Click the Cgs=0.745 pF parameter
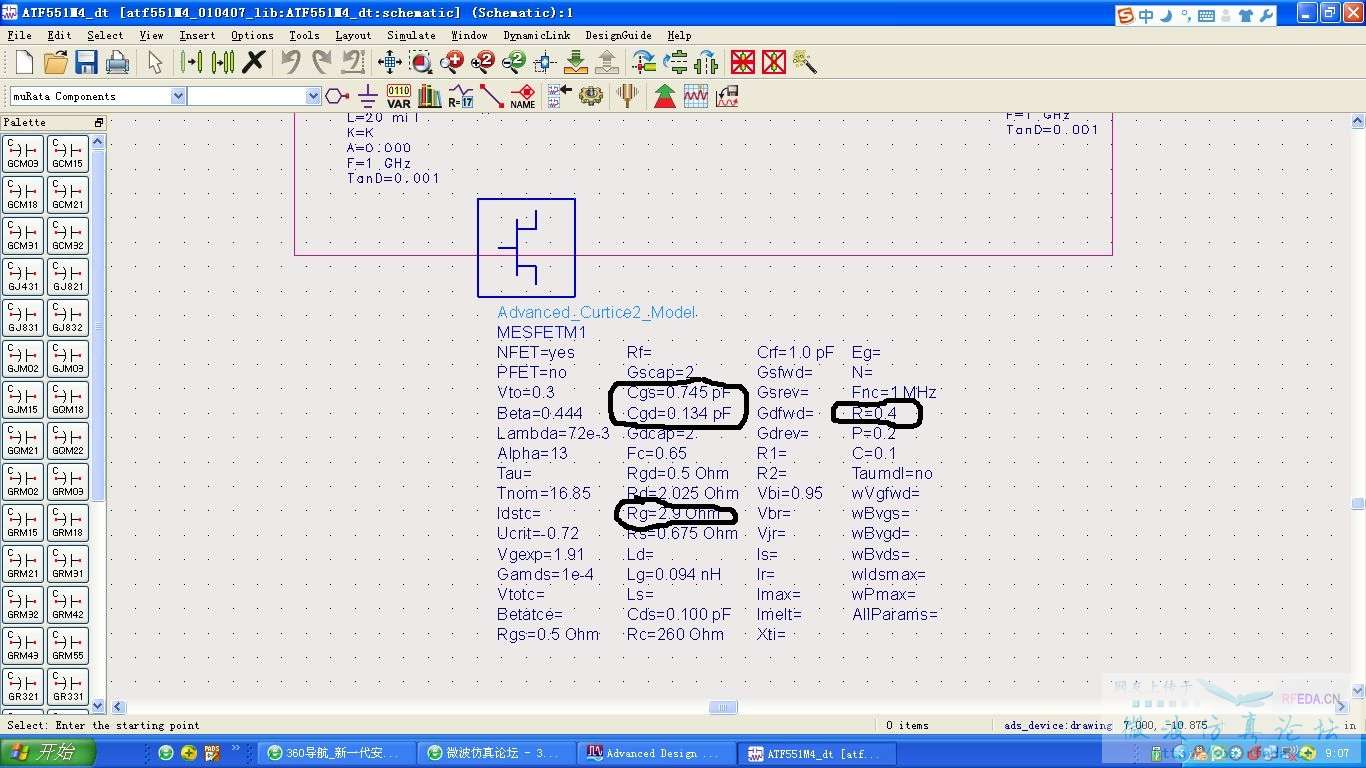Screen dimensions: 1366x768 678,392
